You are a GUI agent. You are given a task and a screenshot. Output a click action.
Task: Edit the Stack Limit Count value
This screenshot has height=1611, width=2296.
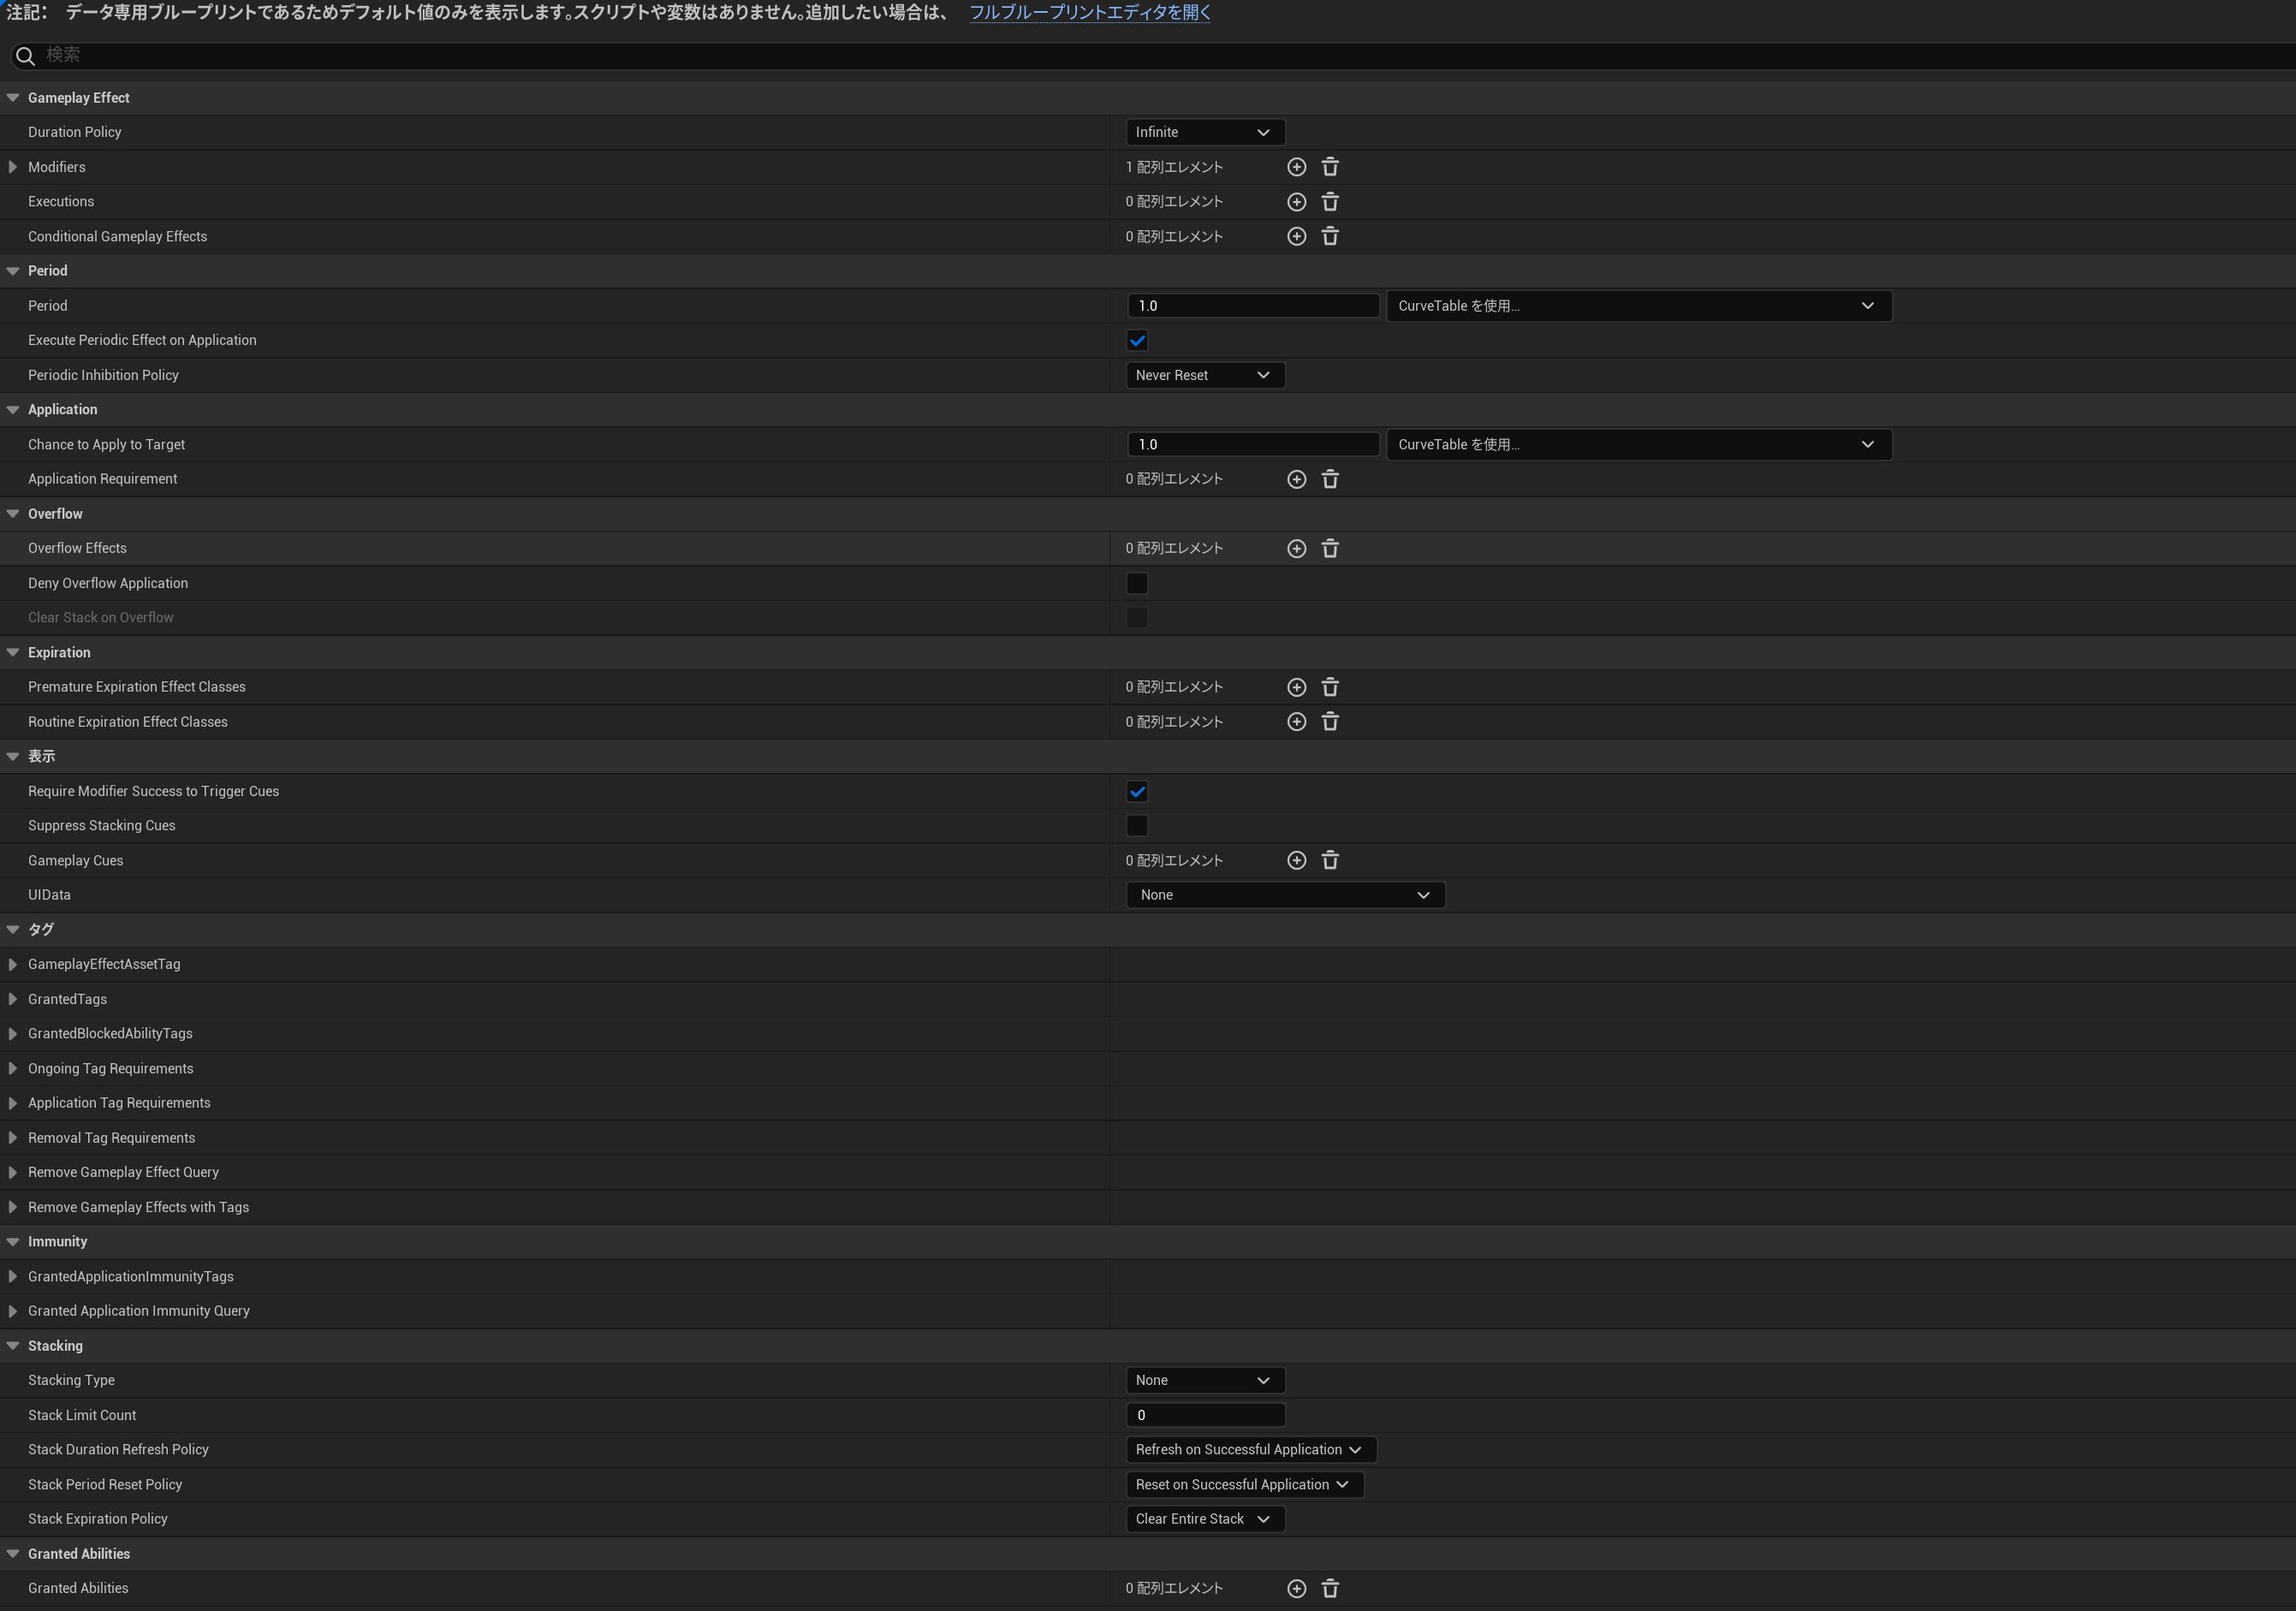[1205, 1414]
